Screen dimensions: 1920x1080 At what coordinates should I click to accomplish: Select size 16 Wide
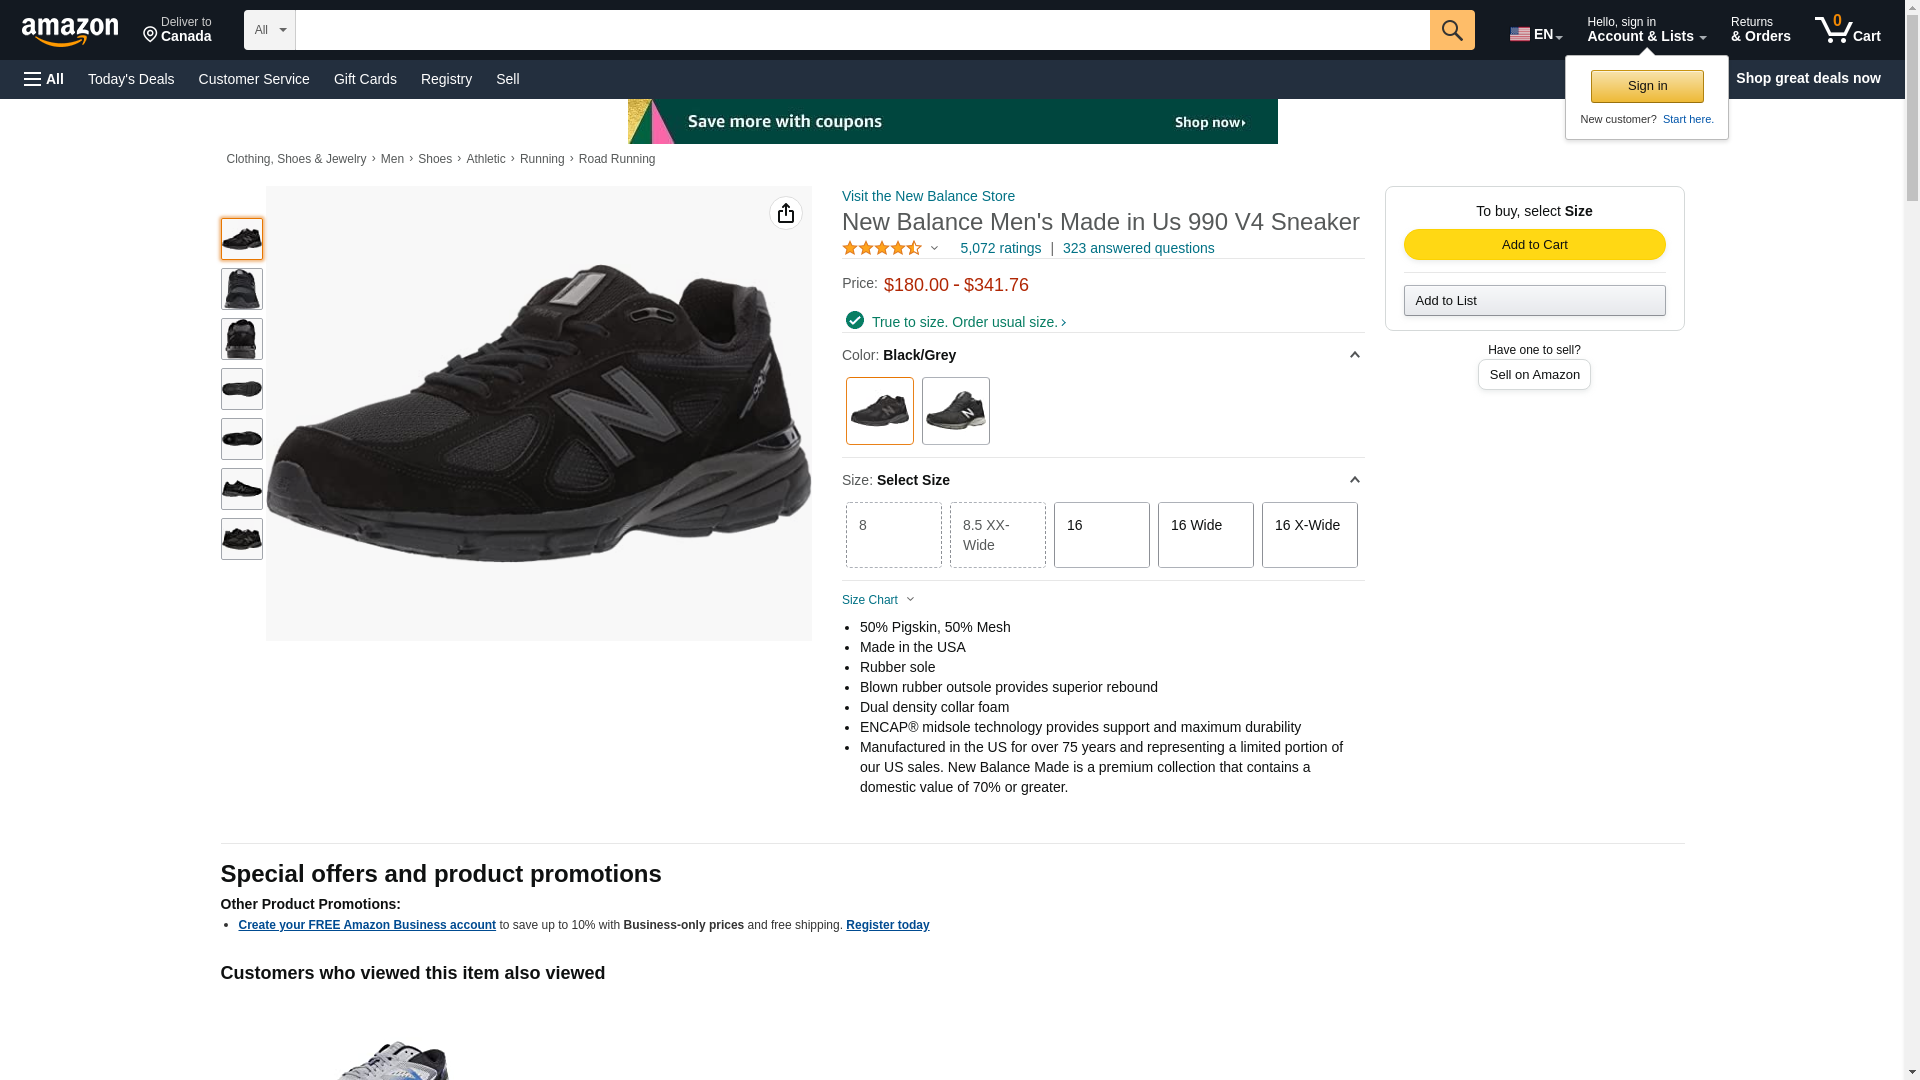[x=1205, y=535]
